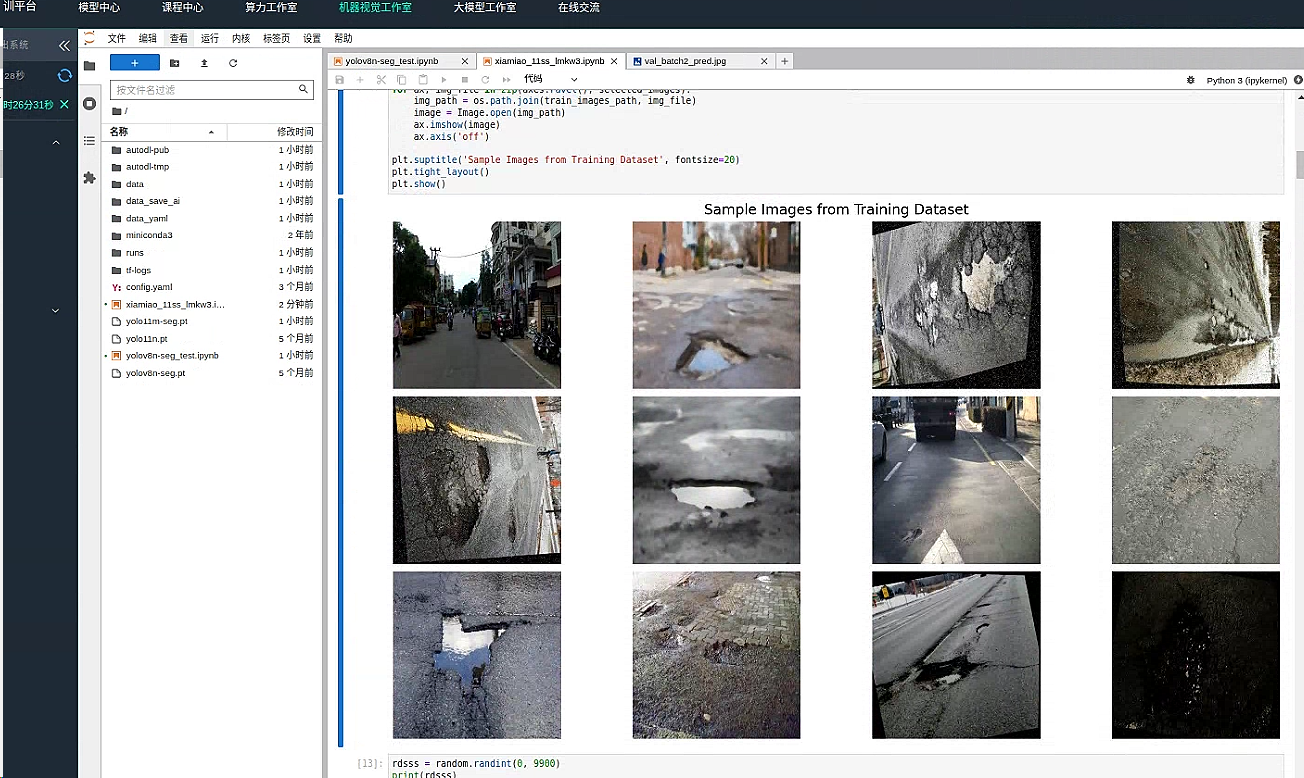Interrupt the kernel with stop icon
Image resolution: width=1304 pixels, height=778 pixels.
pyautogui.click(x=465, y=79)
